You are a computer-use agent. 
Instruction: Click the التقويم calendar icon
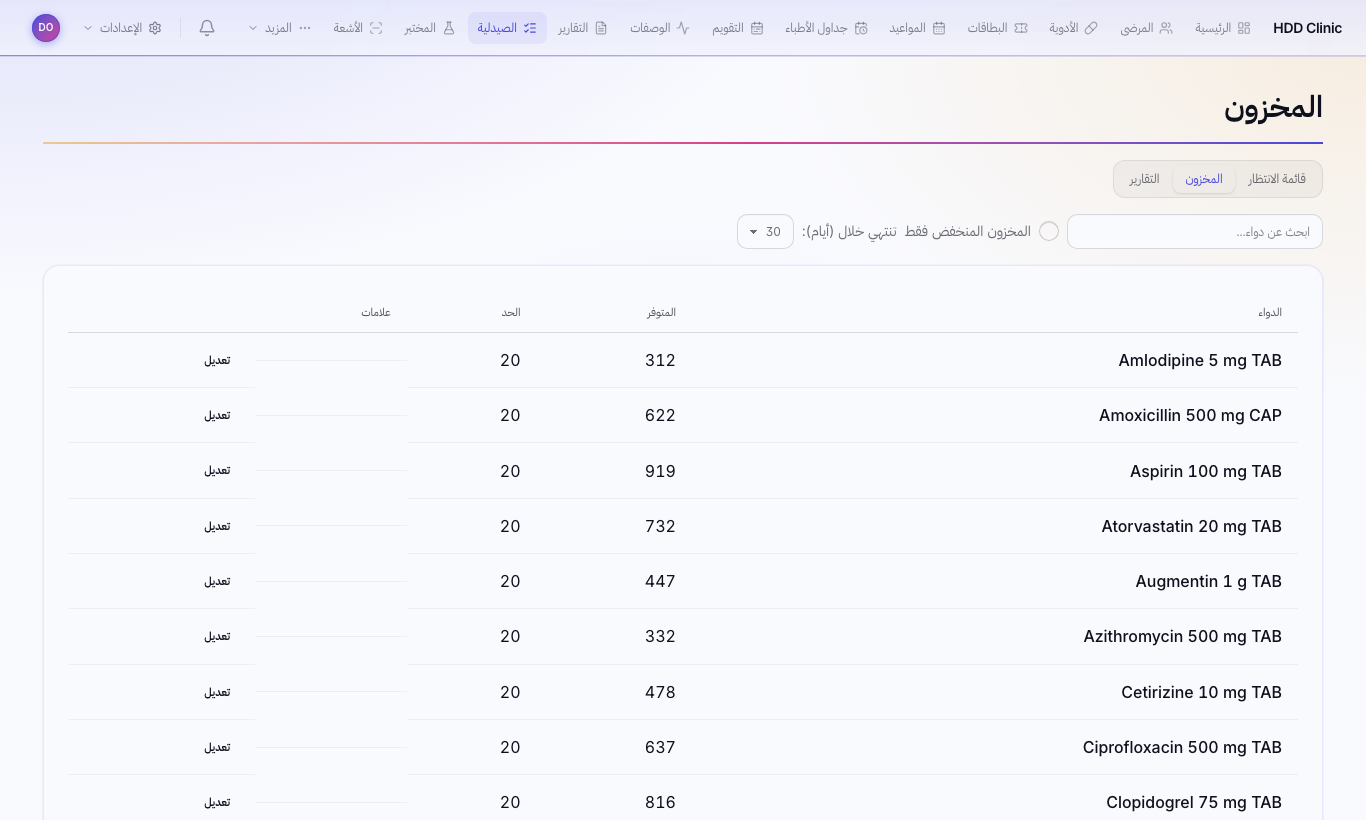pyautogui.click(x=757, y=28)
